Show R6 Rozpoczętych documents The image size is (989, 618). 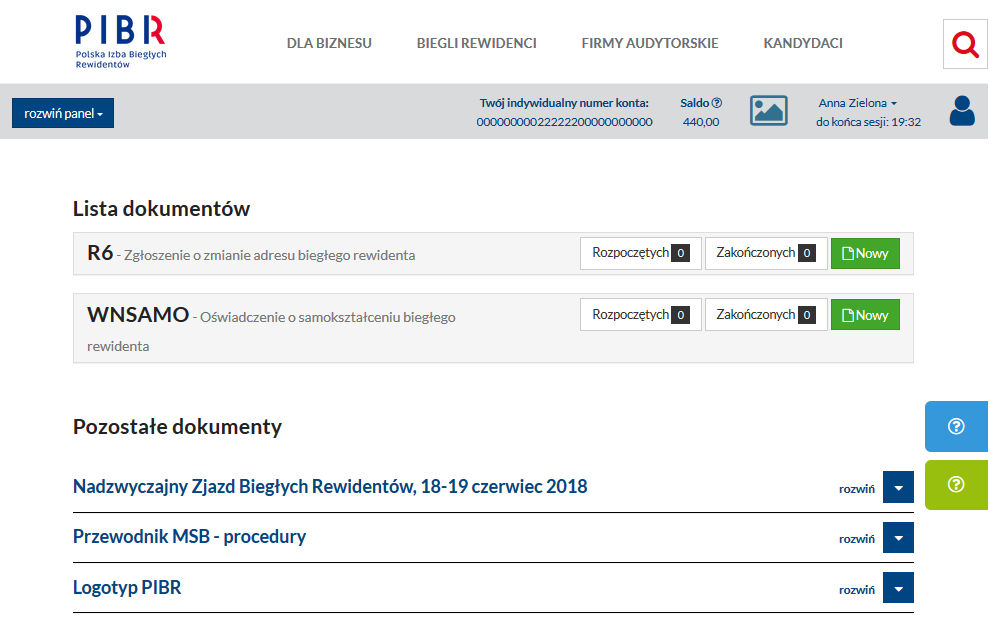coord(640,254)
